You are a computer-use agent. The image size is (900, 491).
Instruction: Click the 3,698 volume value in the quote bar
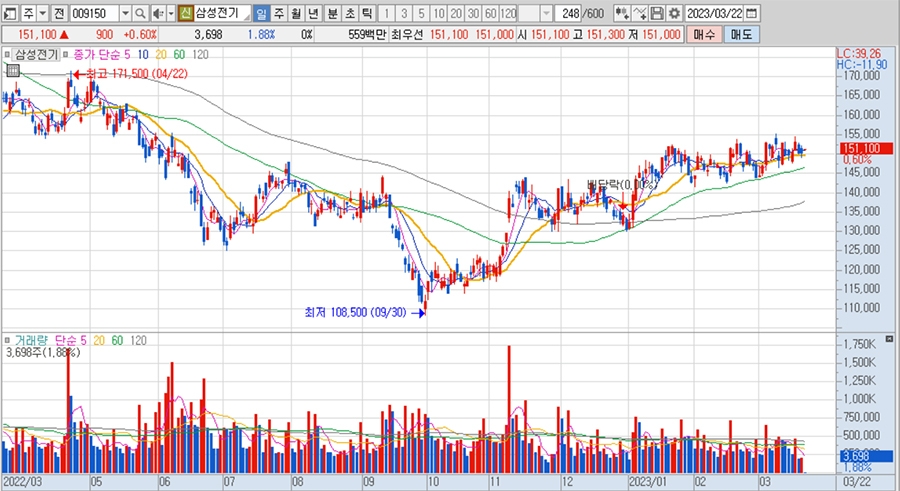pyautogui.click(x=208, y=34)
